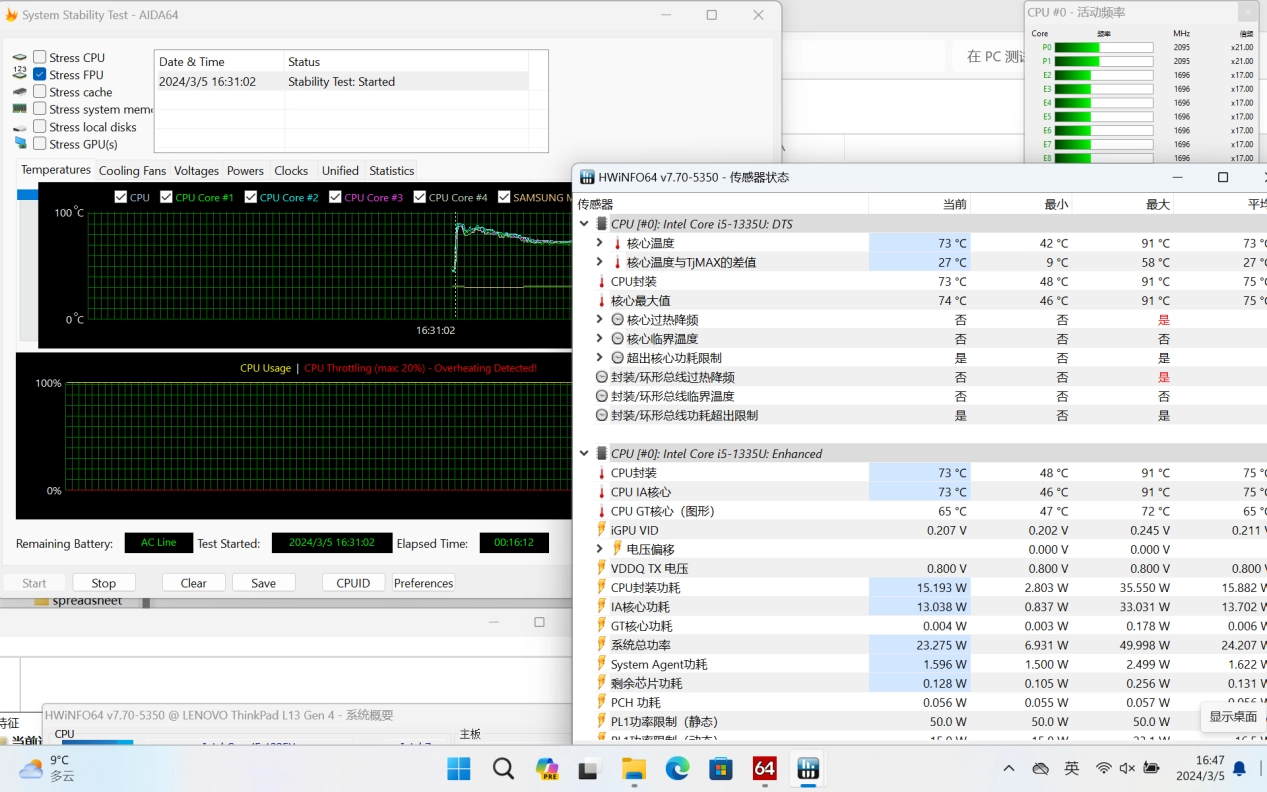Enable the Stress cache checkbox
Screen dimensions: 1267x792
click(40, 91)
